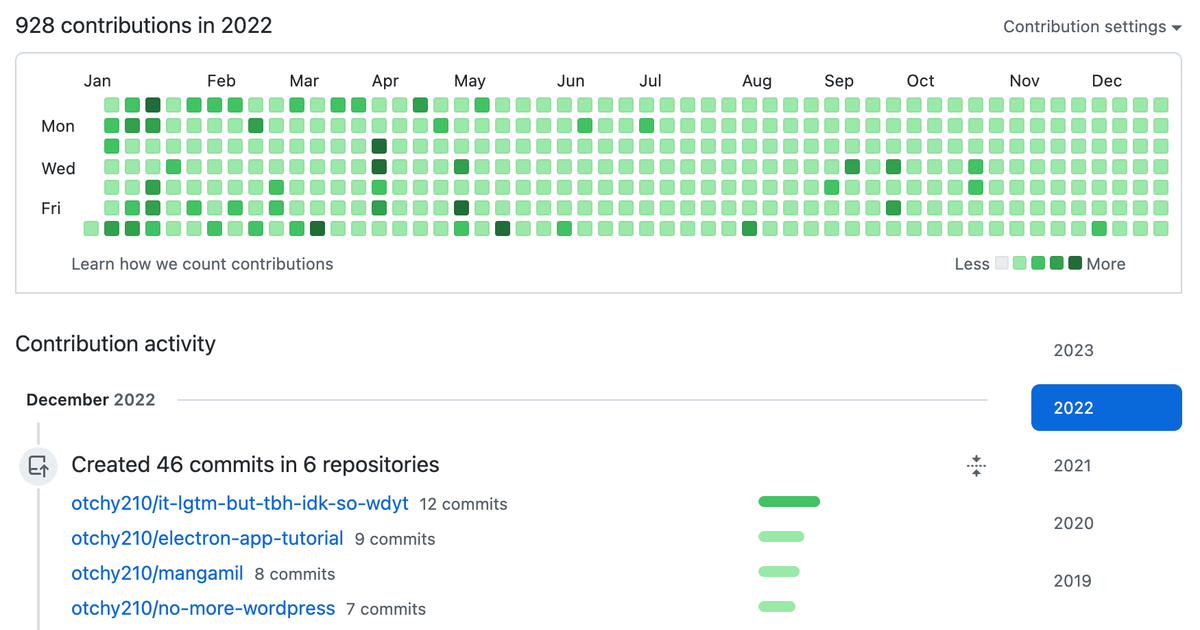The image size is (1200, 630).
Task: Open the '12 commits' link
Action: 463,504
